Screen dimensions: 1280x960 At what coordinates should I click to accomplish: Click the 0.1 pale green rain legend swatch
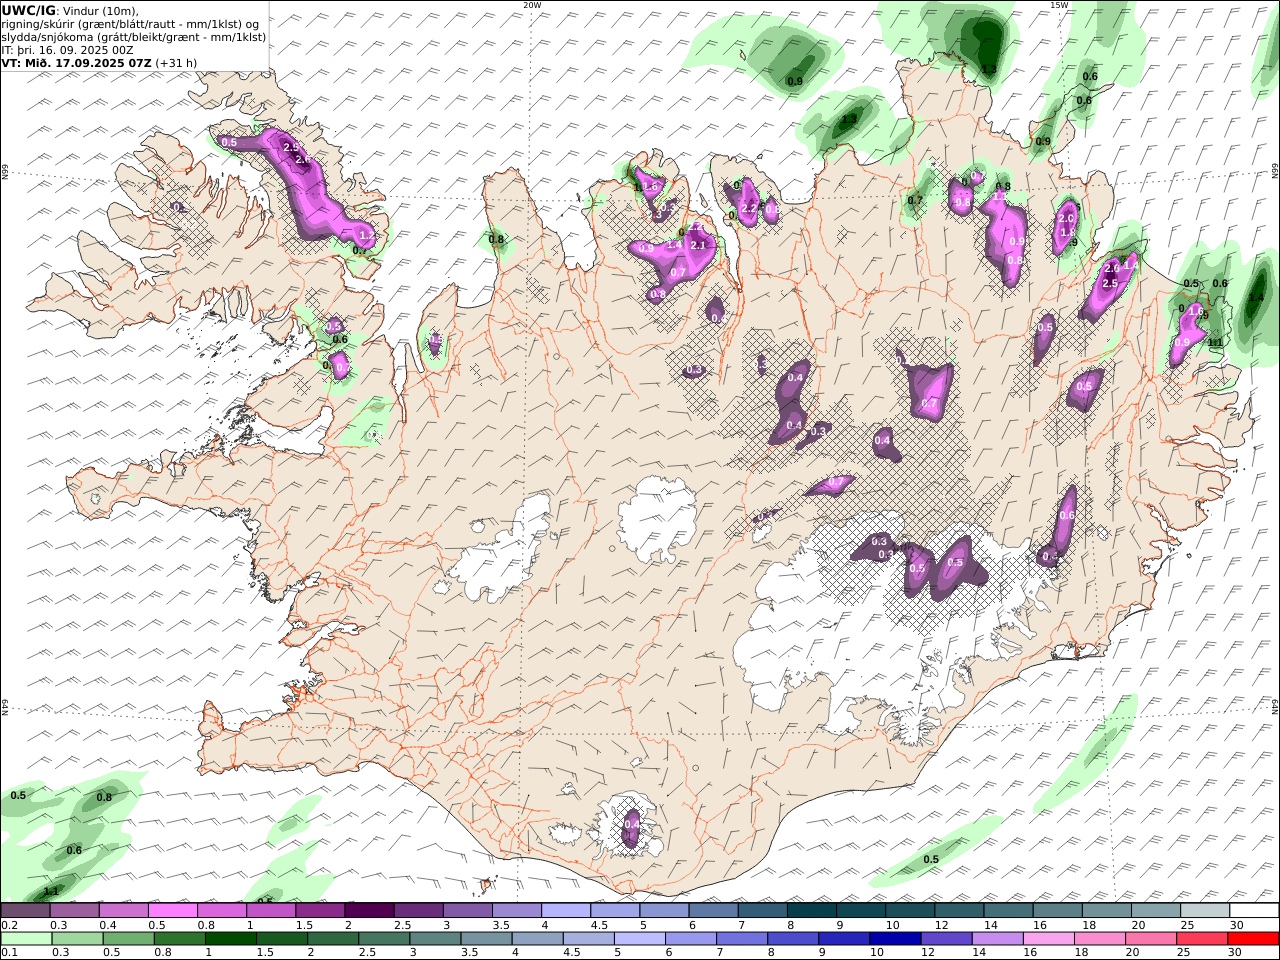coord(26,938)
